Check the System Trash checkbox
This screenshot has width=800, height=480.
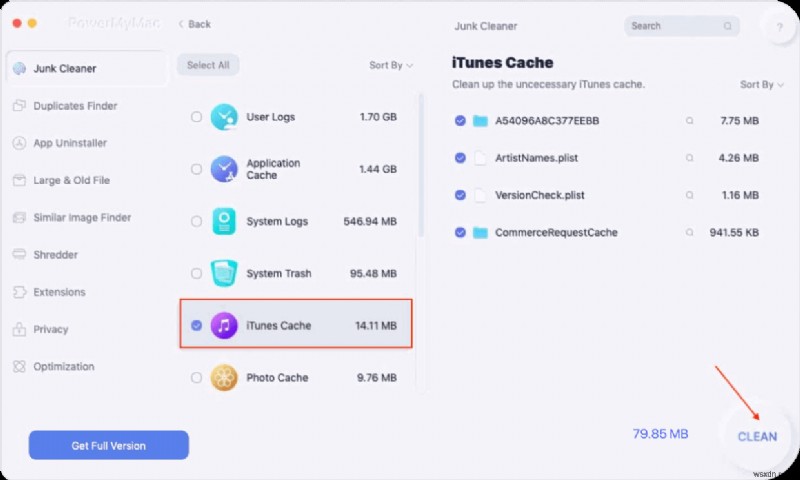pos(196,273)
